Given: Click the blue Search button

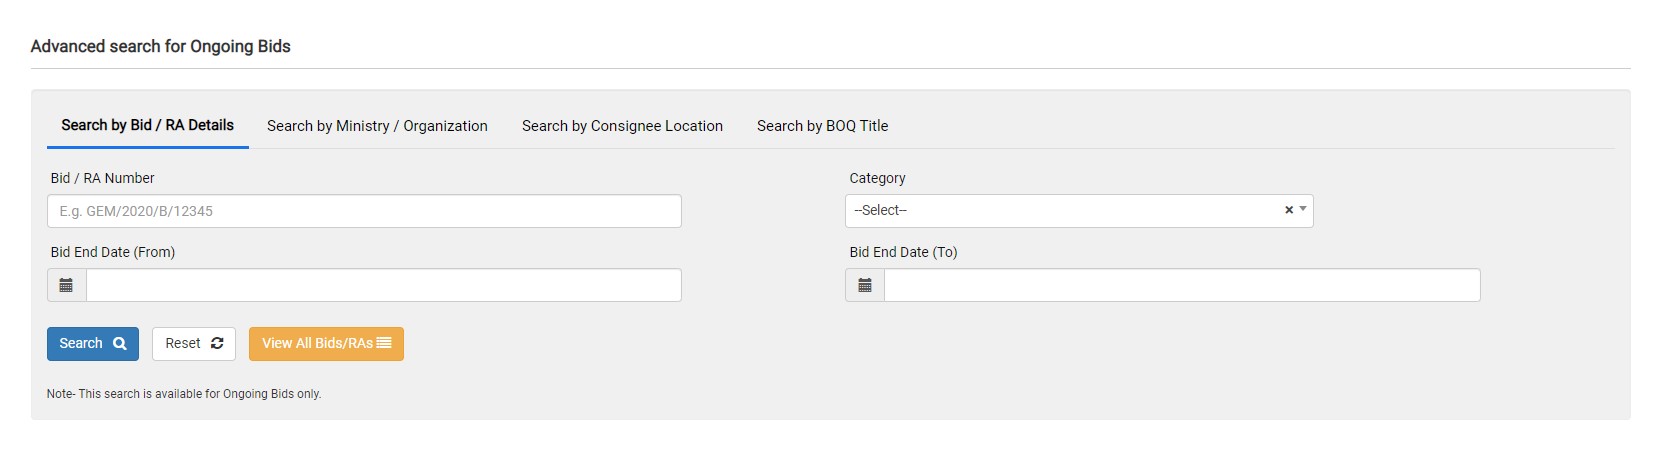Looking at the screenshot, I should (x=93, y=344).
